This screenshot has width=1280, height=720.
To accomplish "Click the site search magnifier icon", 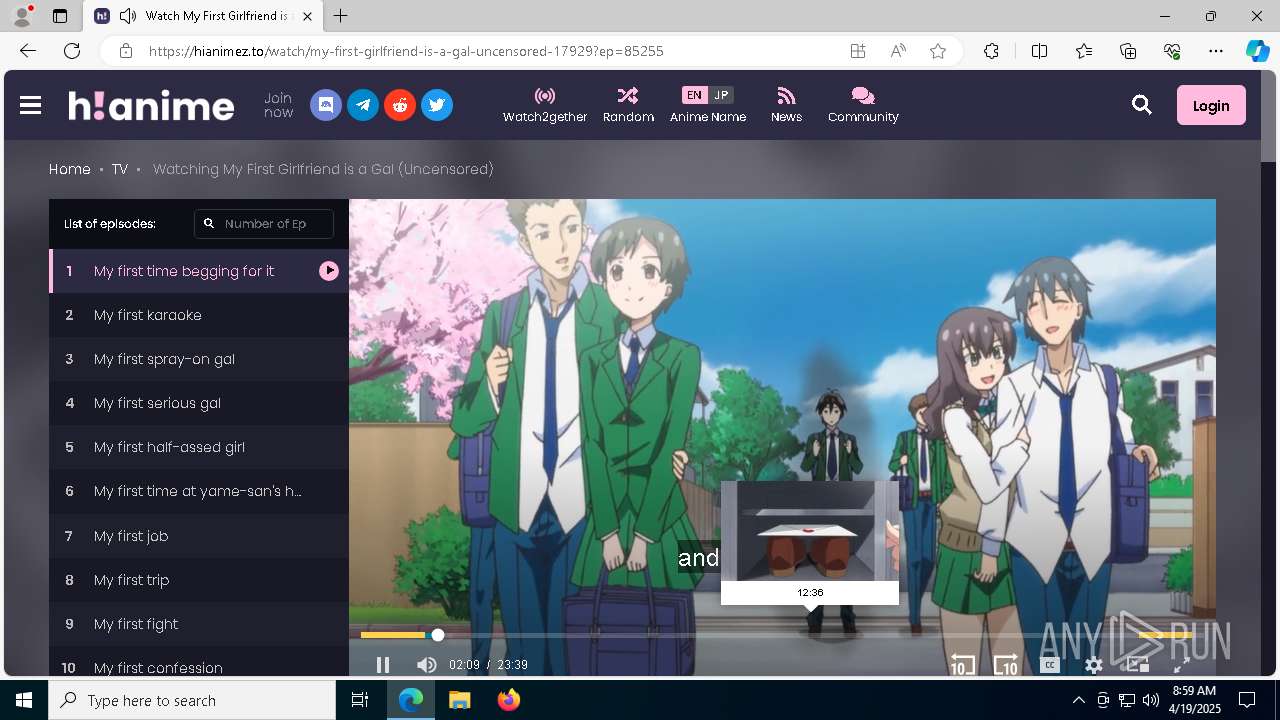I will click(x=1142, y=105).
